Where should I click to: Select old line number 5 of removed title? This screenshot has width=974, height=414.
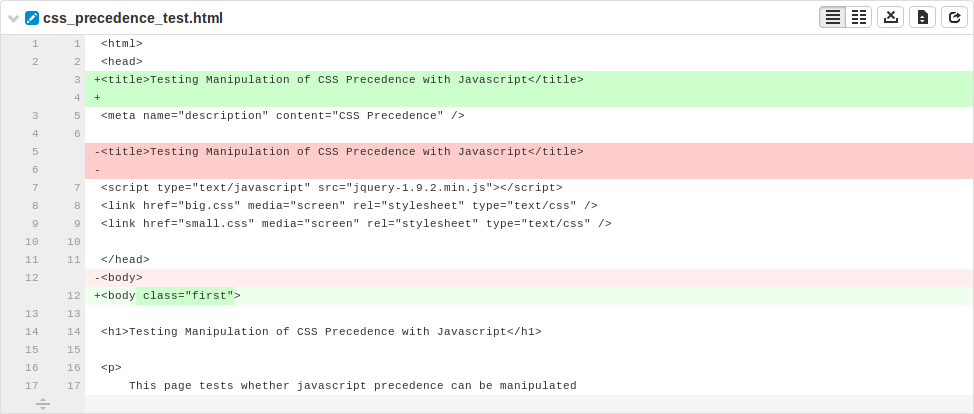(x=35, y=152)
